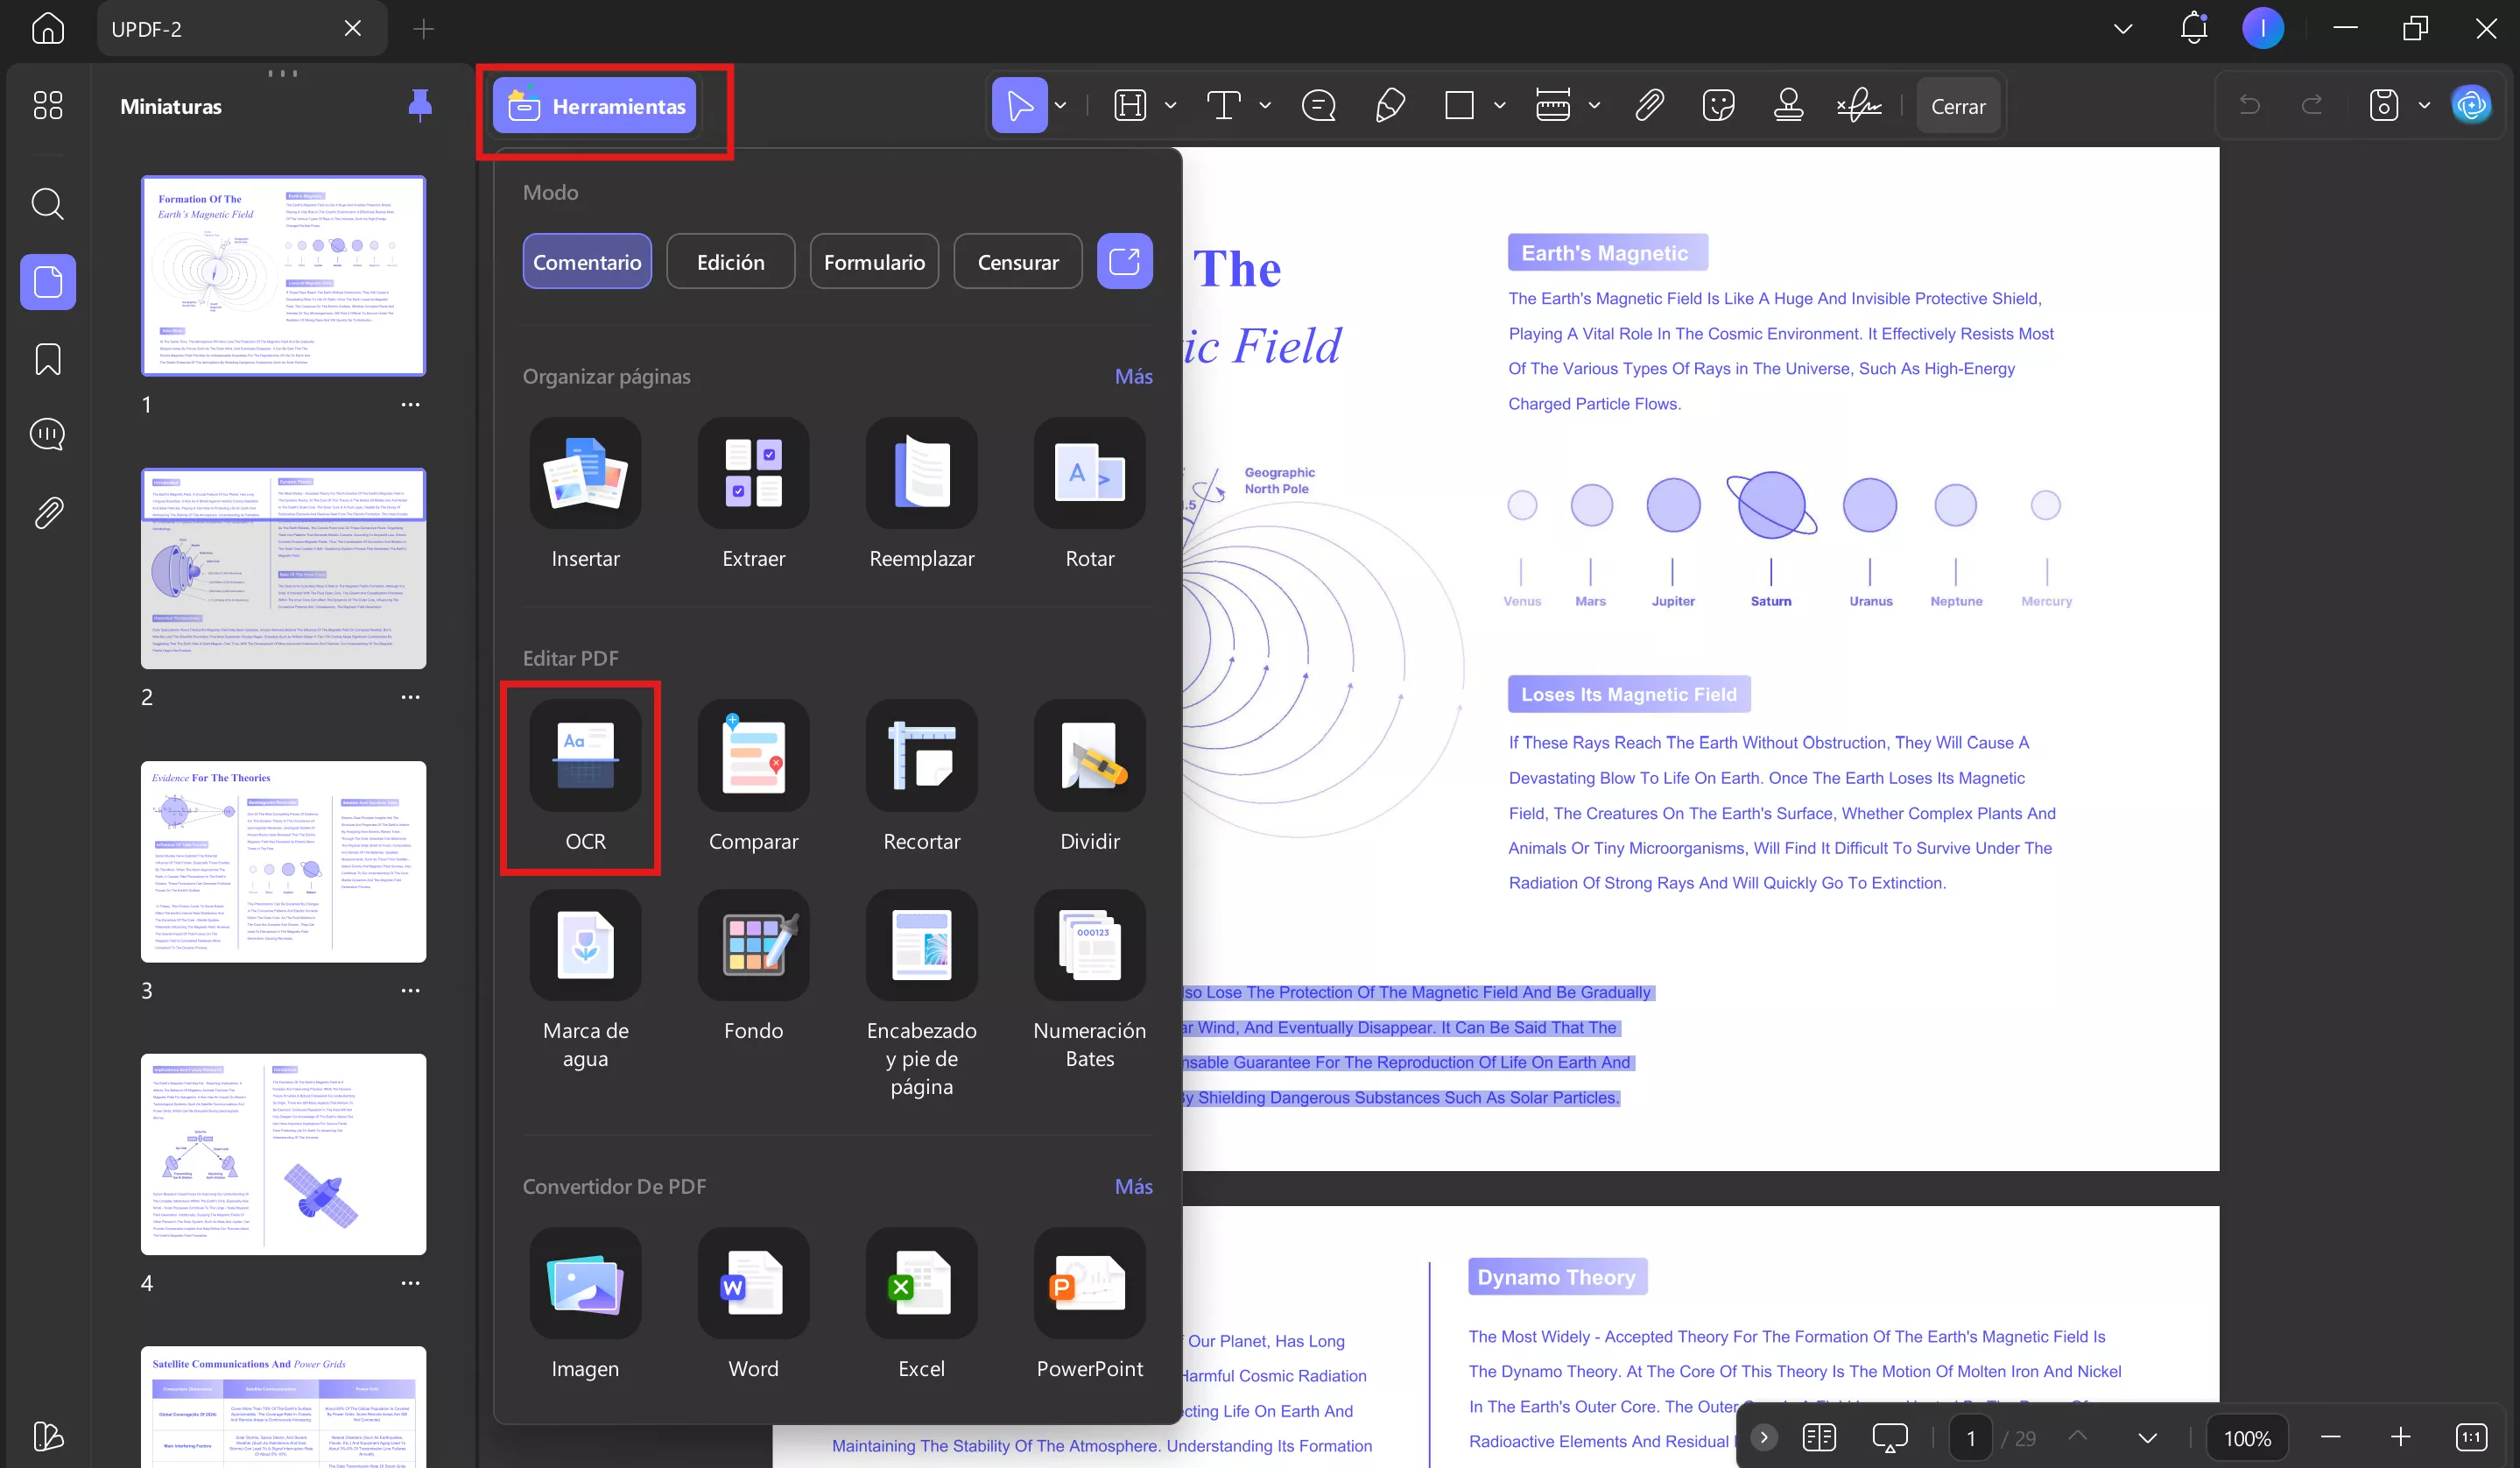Open the attachments sidebar panel

coord(47,512)
